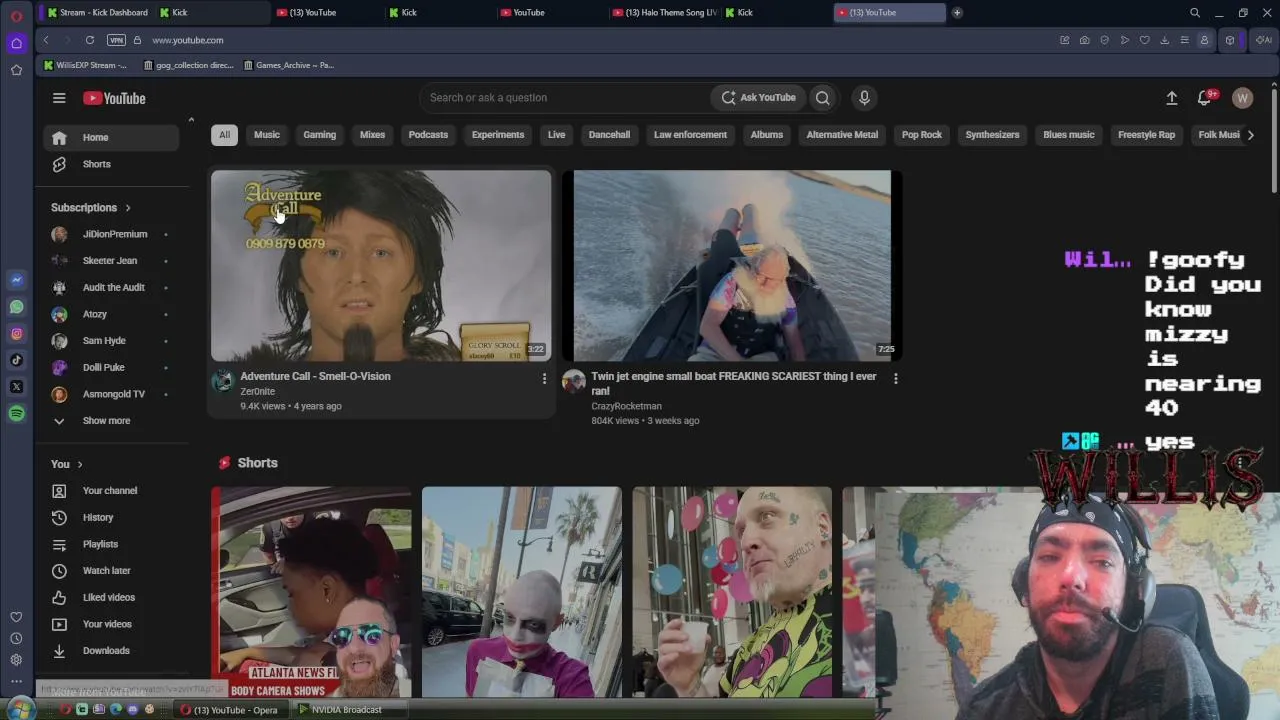Take a snapshot with the camera icon
Screen dimensions: 1280x720
pos(1084,40)
